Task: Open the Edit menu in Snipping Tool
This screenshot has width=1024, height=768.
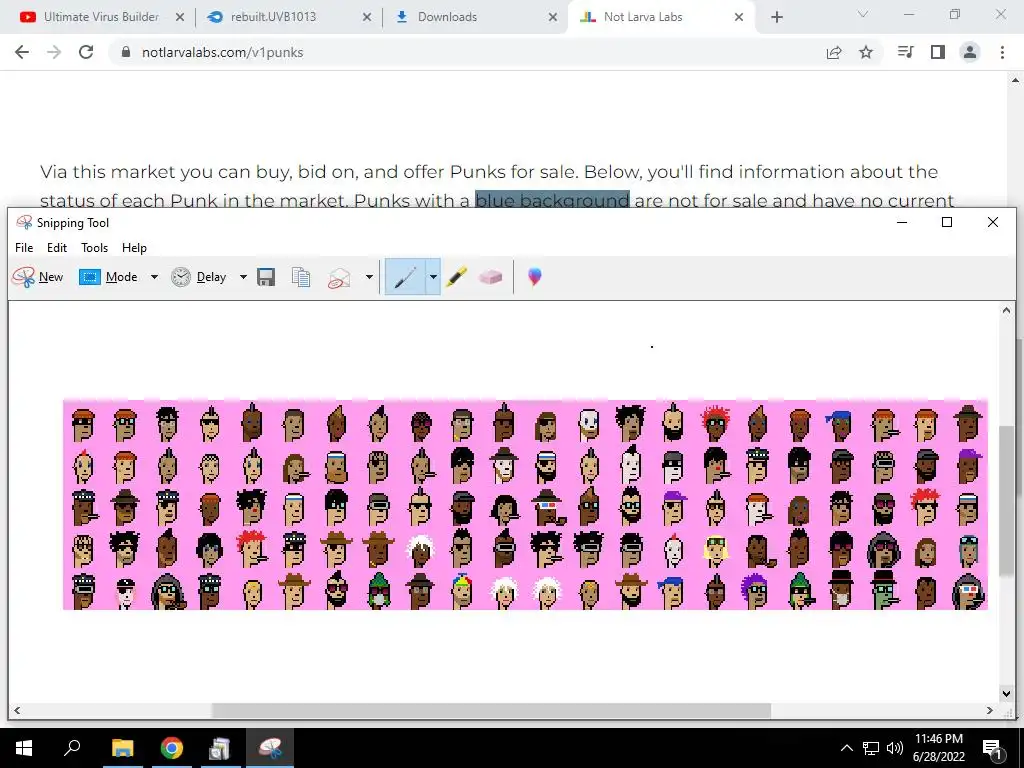Action: coord(57,248)
